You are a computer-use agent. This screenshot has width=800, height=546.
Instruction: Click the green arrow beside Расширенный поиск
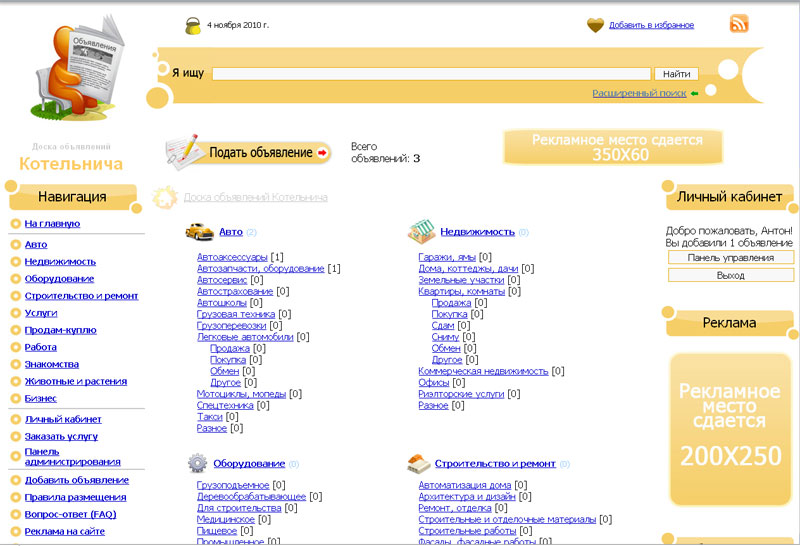point(694,93)
